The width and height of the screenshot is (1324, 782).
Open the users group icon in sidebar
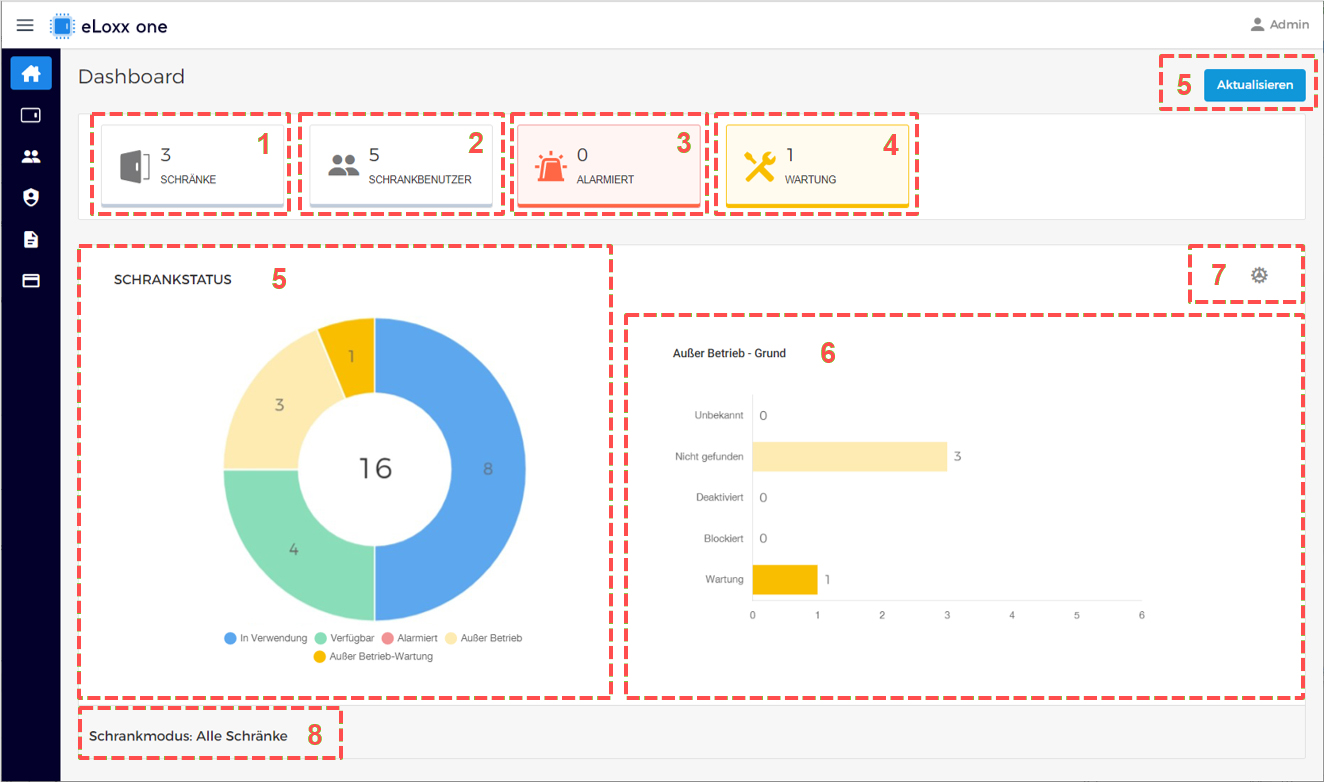[x=31, y=156]
